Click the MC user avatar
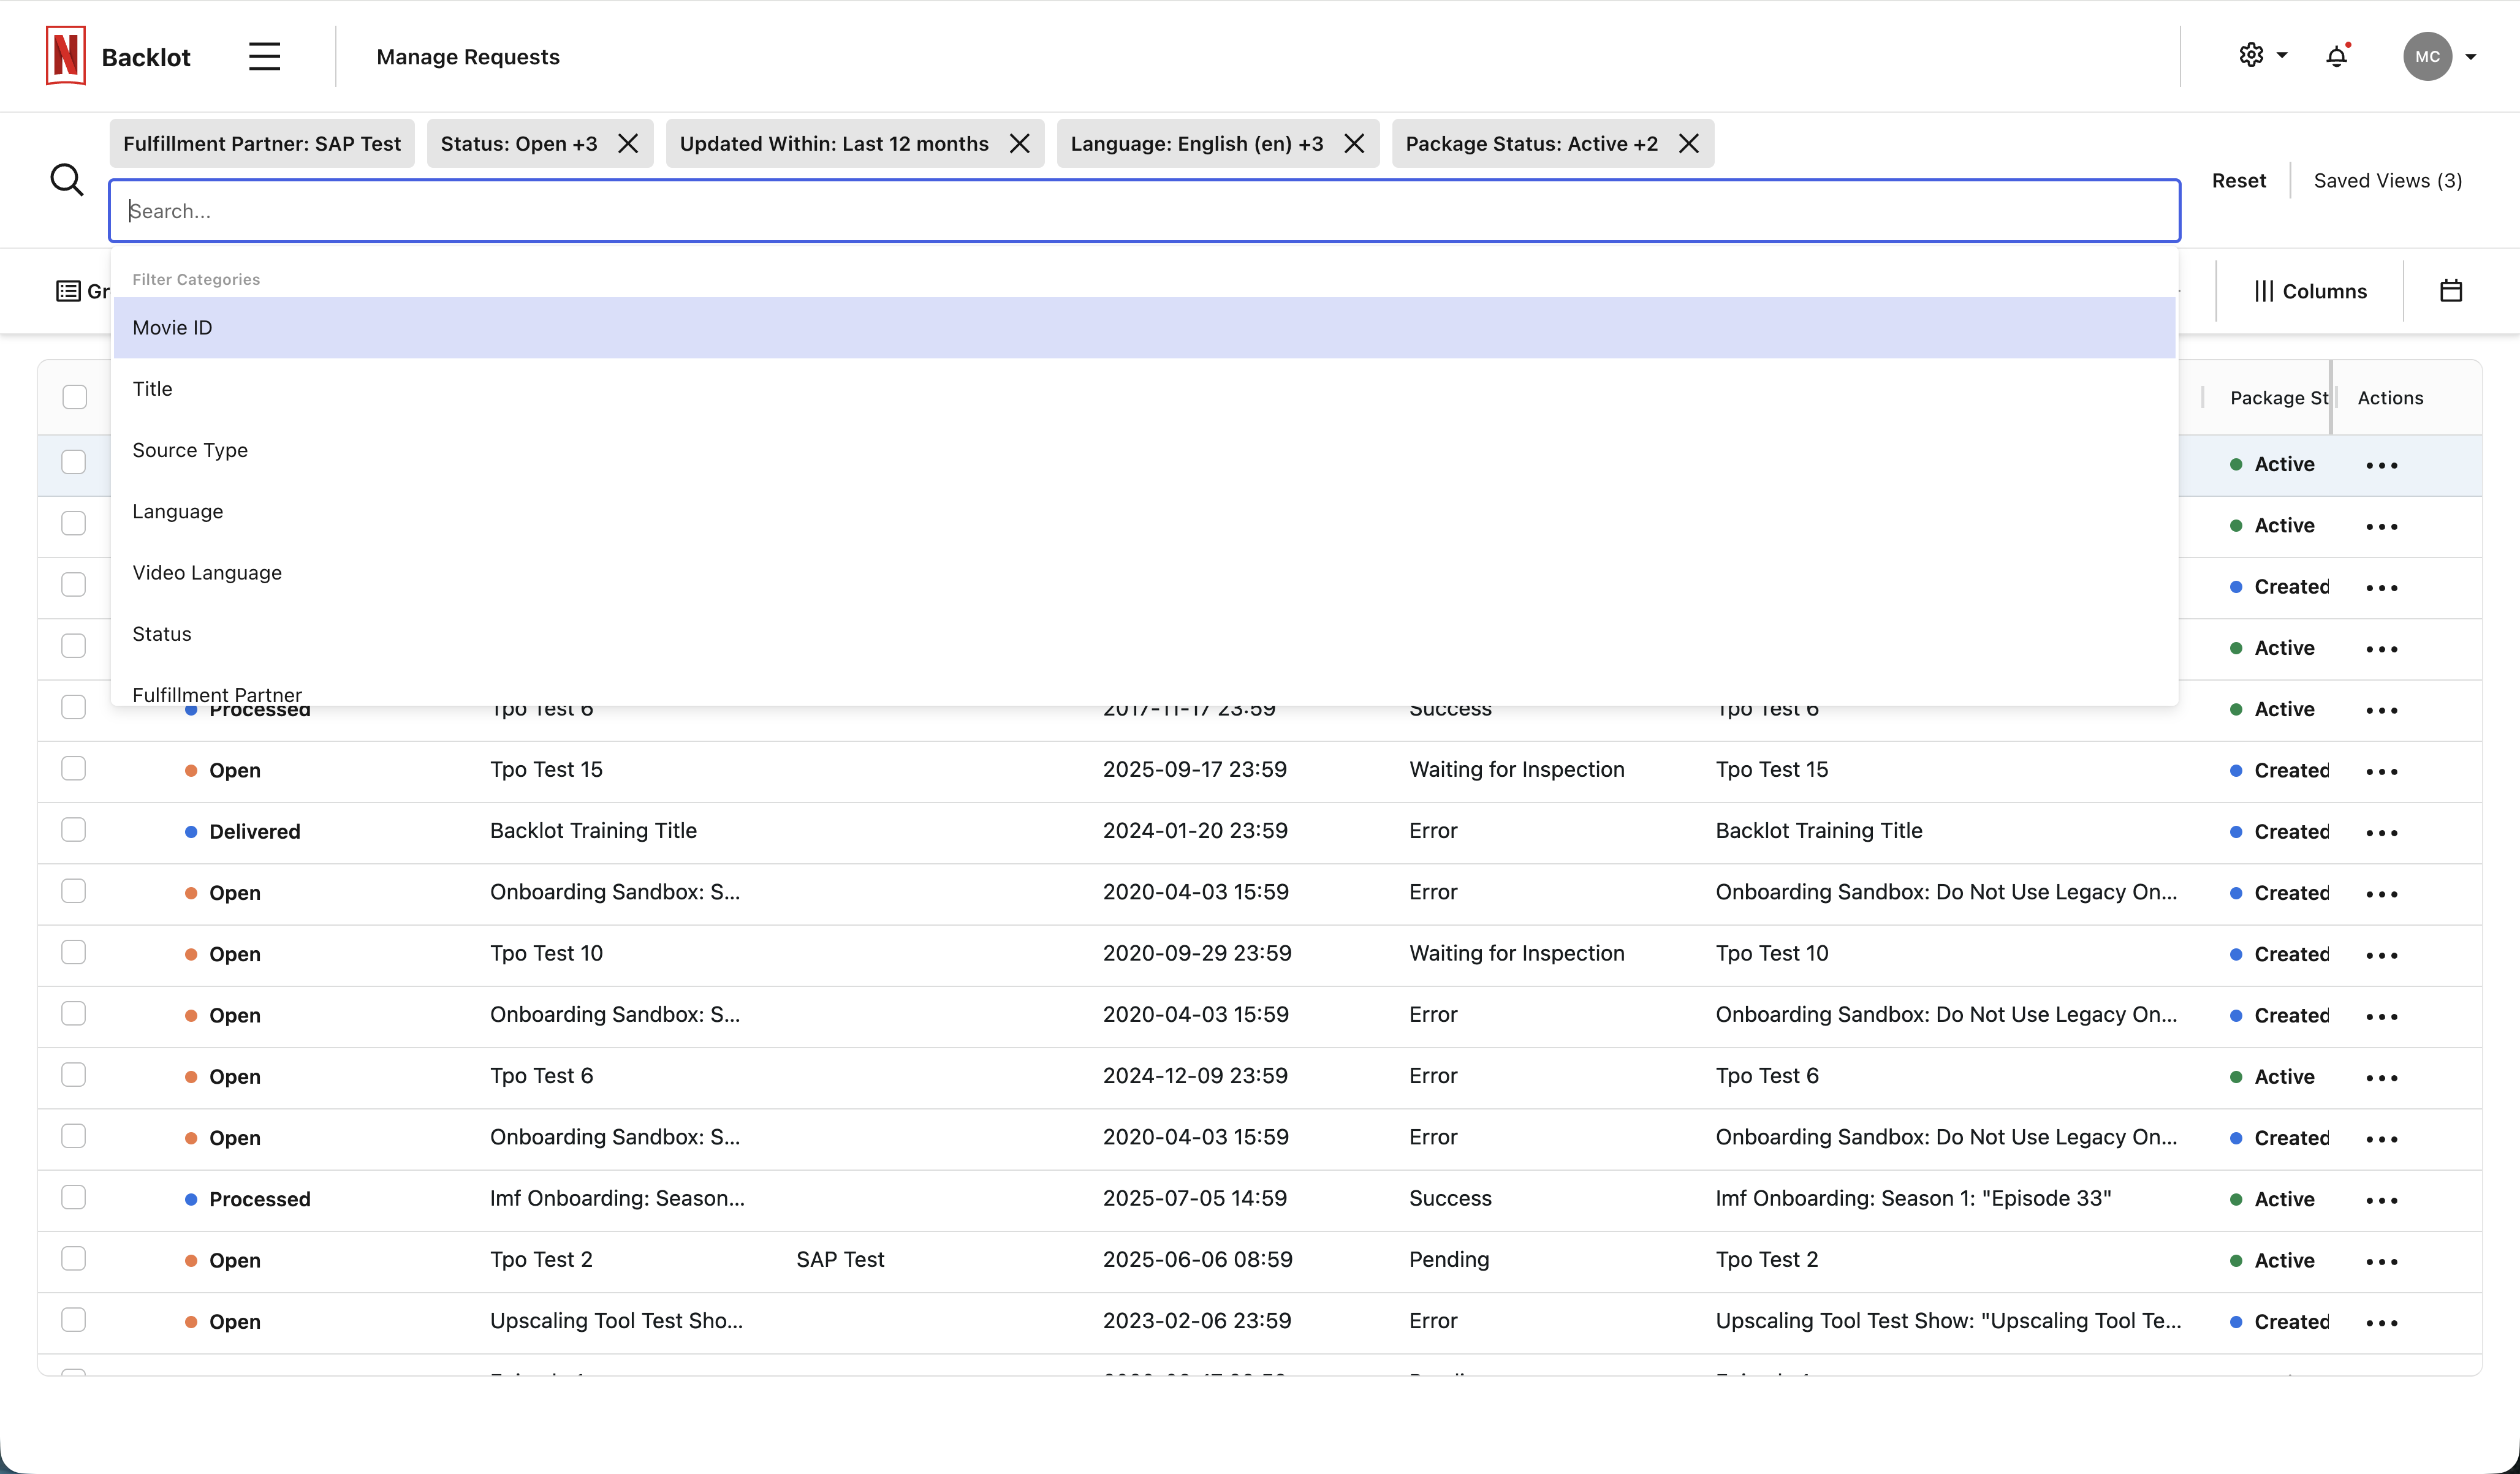 click(2428, 56)
